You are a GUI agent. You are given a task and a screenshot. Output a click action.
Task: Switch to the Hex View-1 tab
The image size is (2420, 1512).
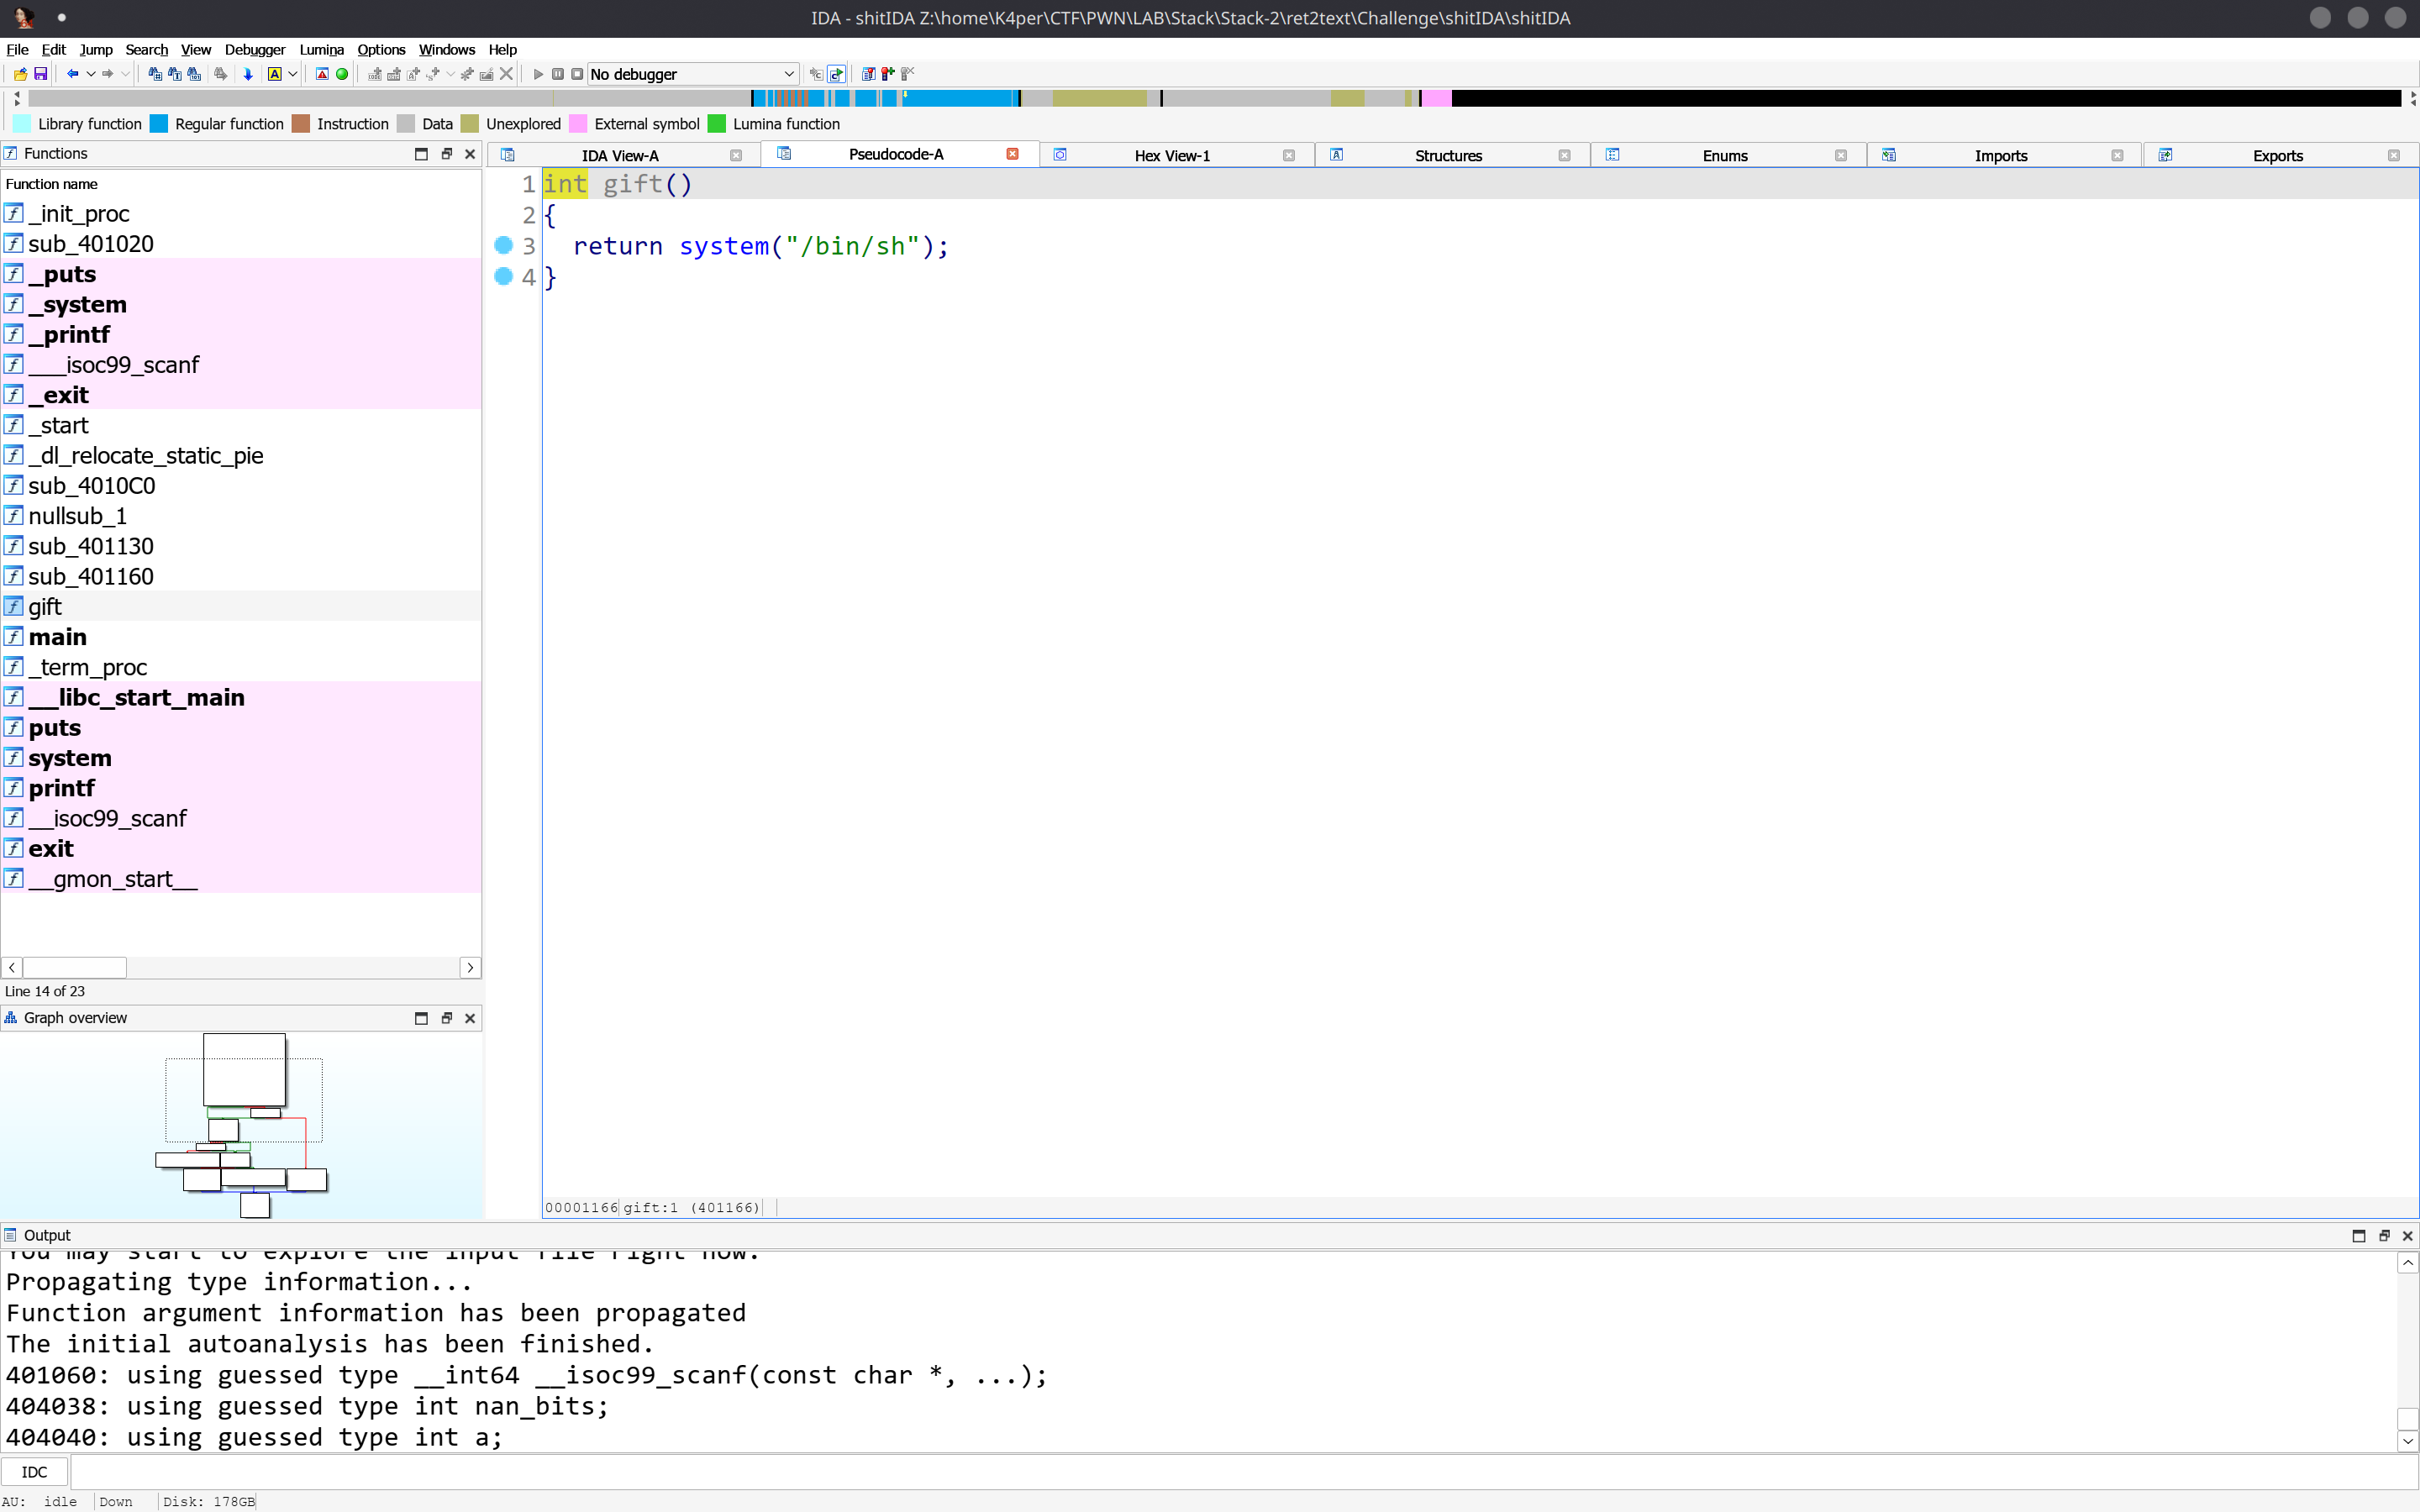(1171, 155)
